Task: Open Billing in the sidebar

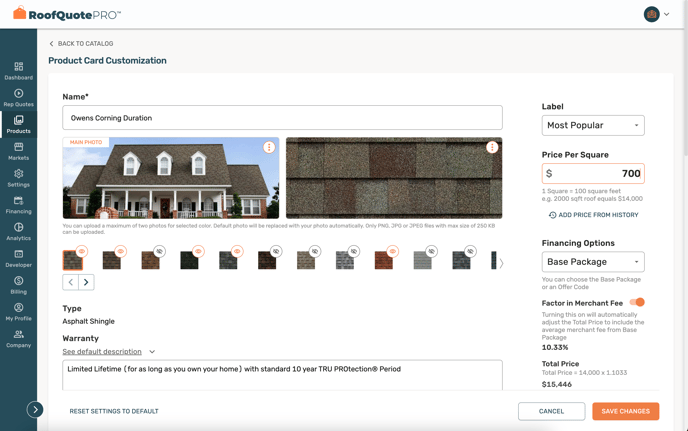Action: click(x=18, y=285)
